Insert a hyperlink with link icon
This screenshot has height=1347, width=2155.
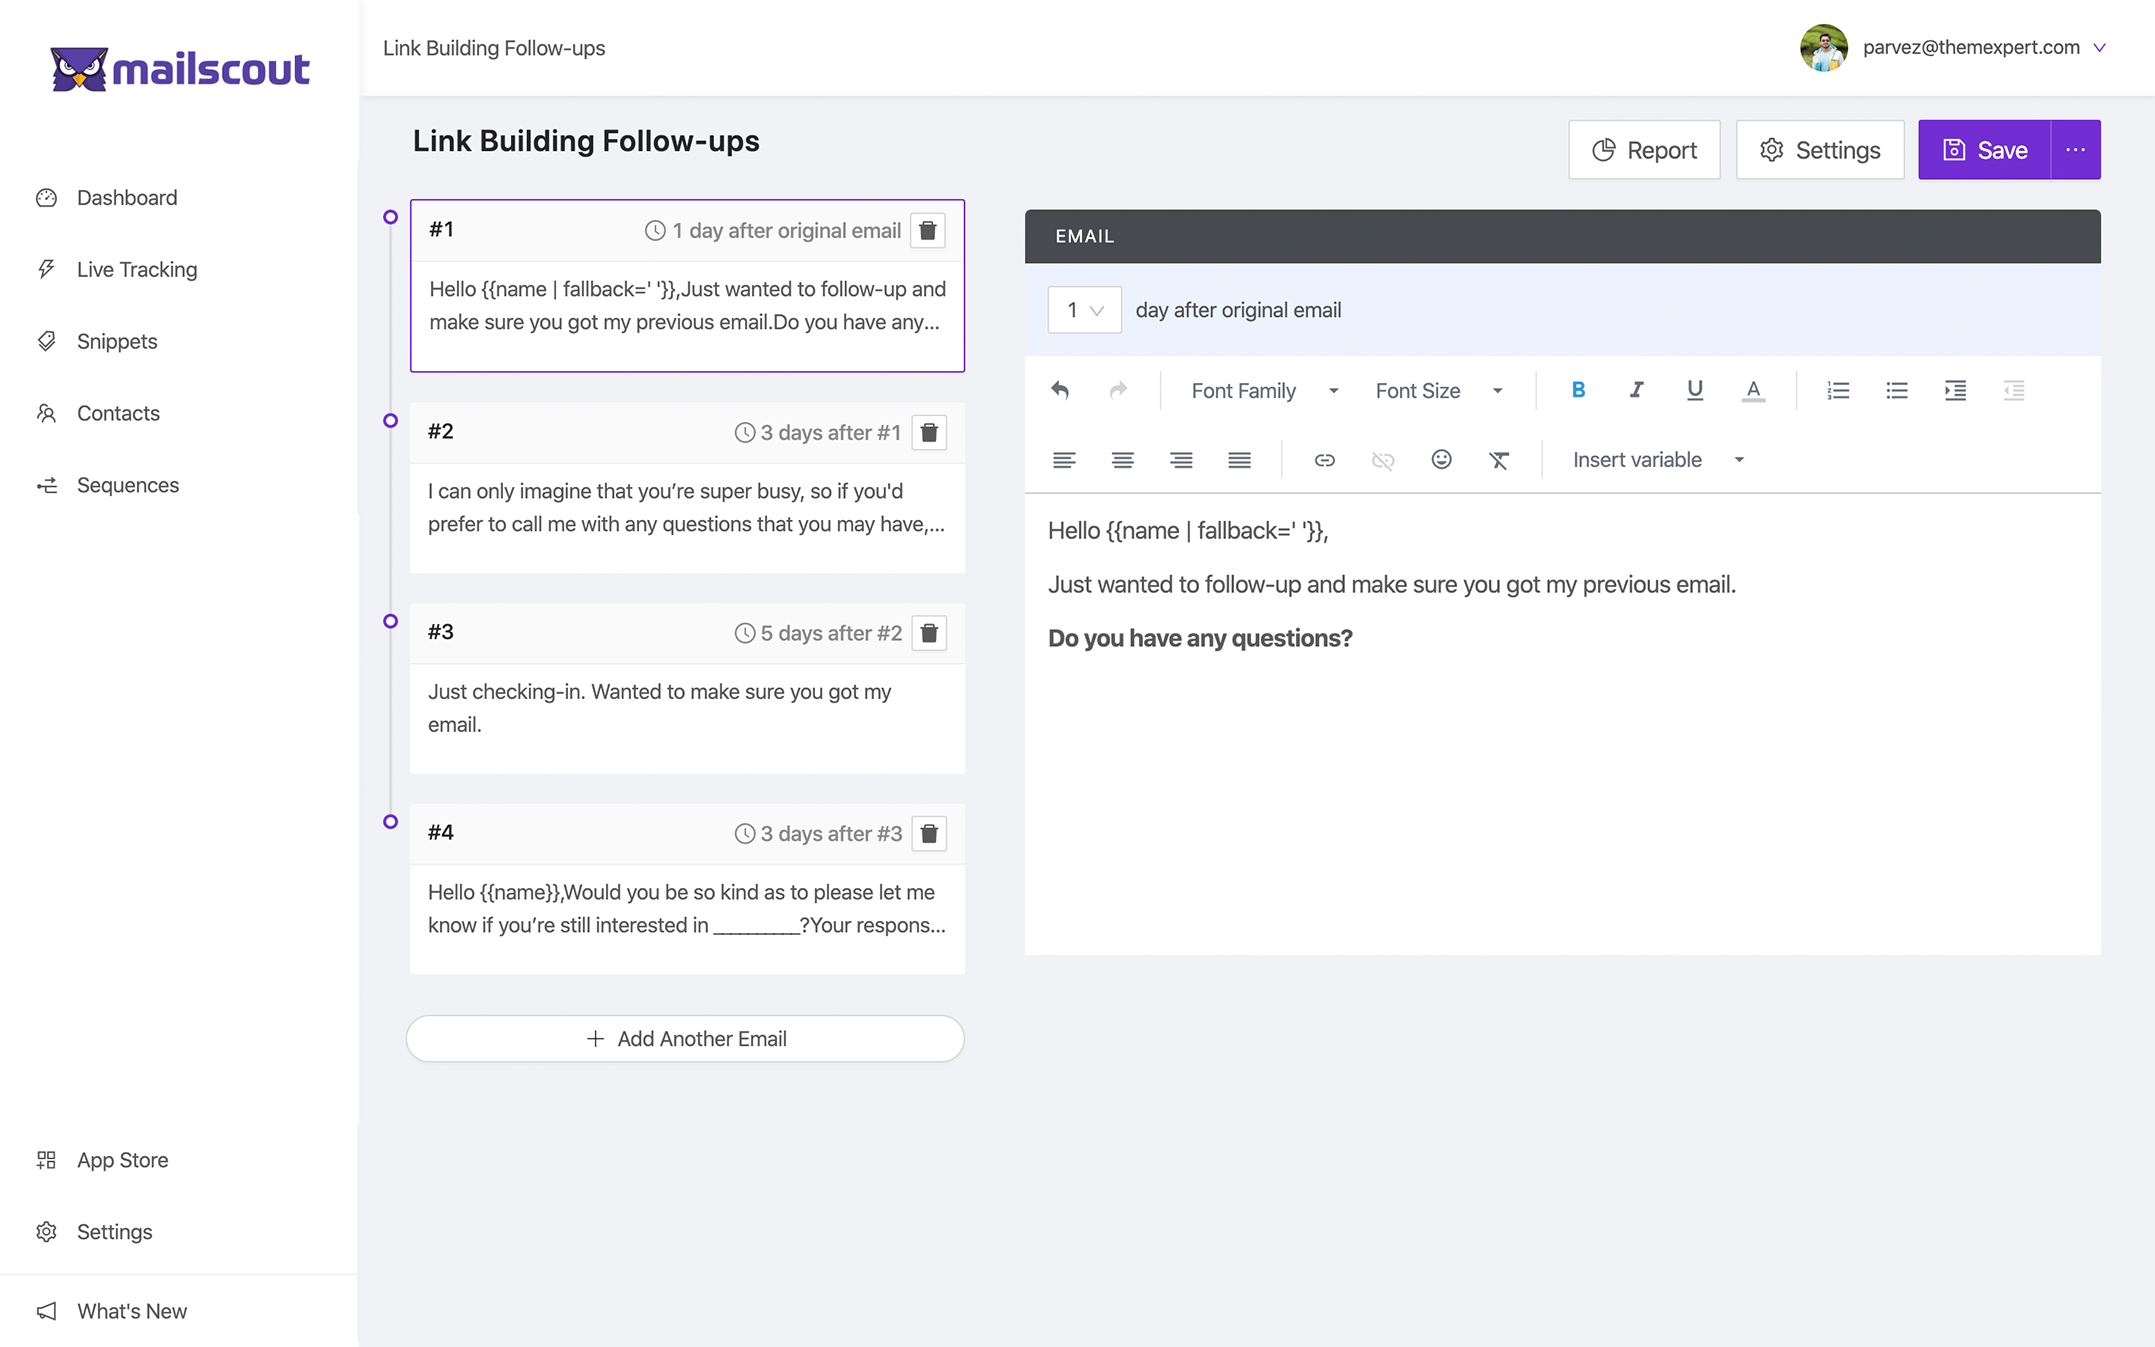[1324, 460]
